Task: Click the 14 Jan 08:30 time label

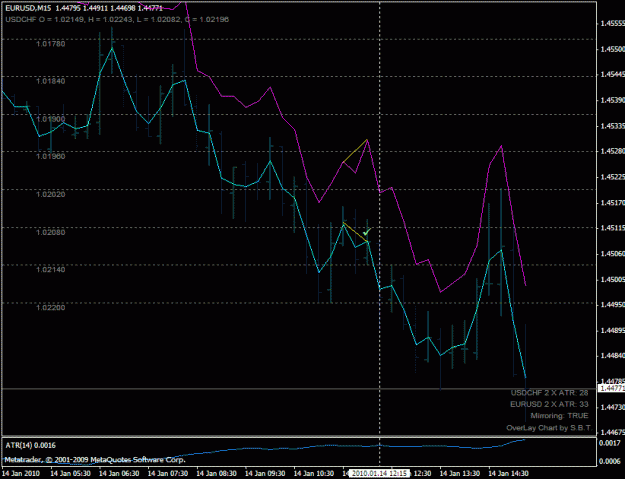Action: (x=216, y=473)
